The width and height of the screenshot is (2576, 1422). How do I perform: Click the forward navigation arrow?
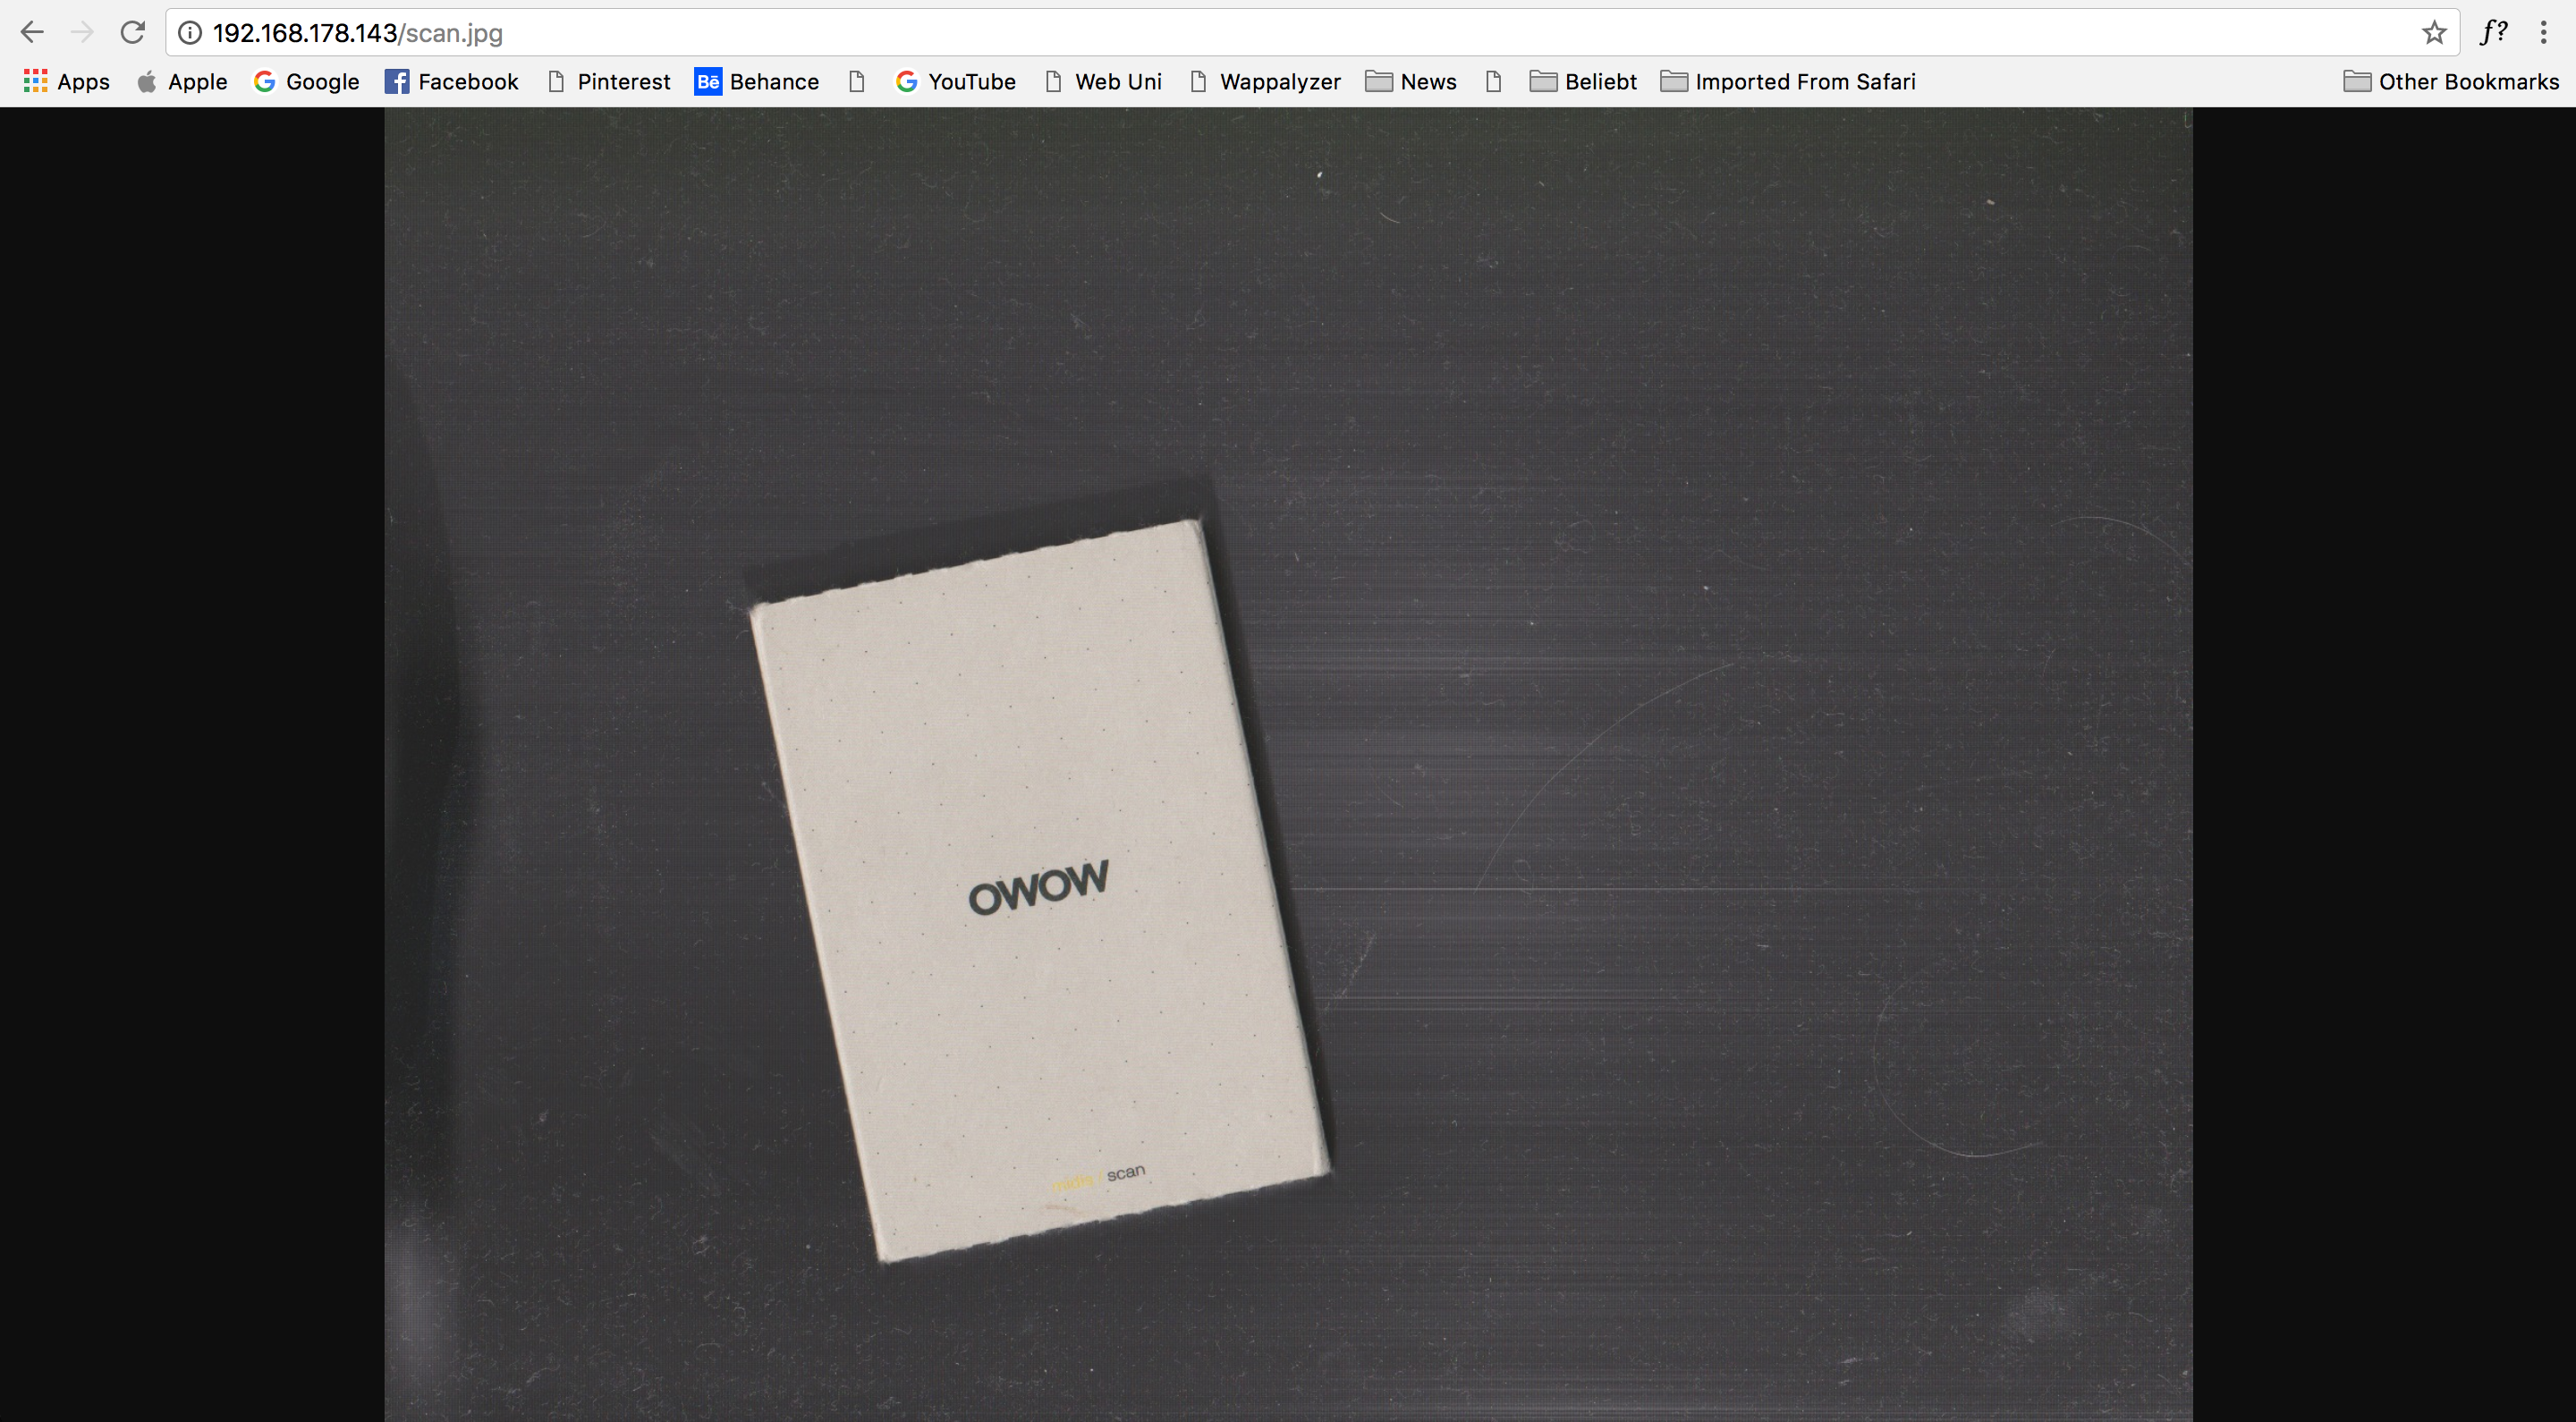pos(82,33)
